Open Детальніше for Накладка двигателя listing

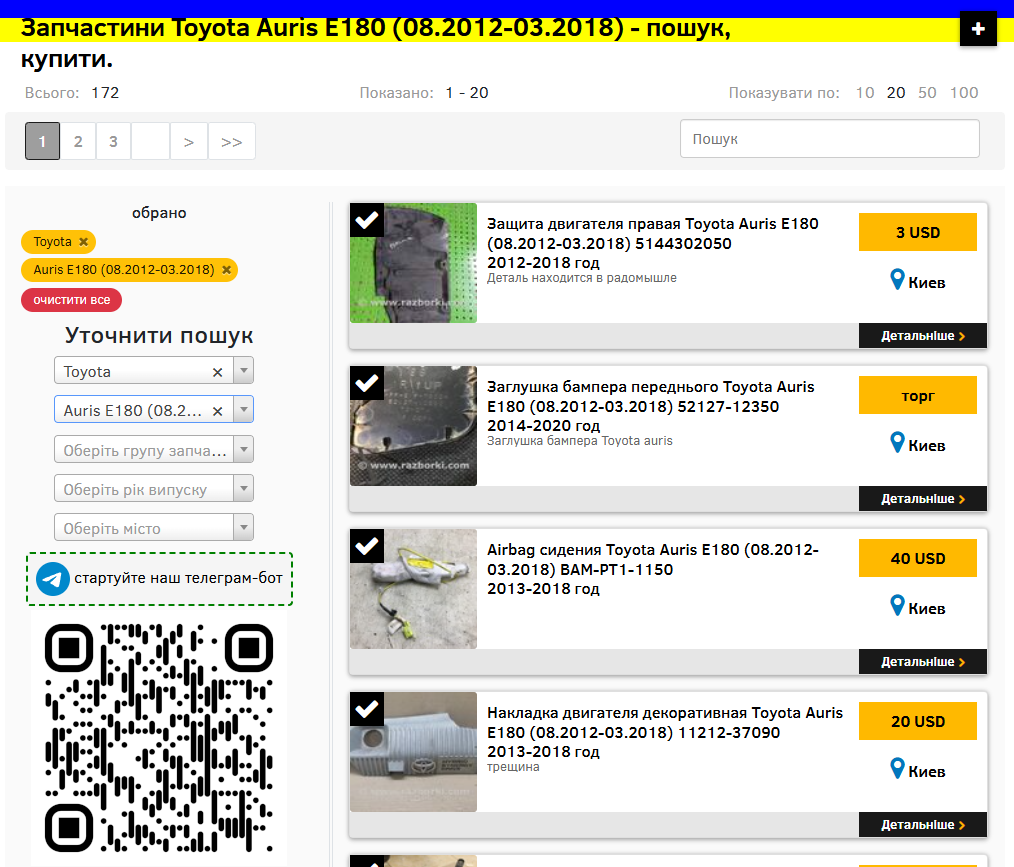923,824
